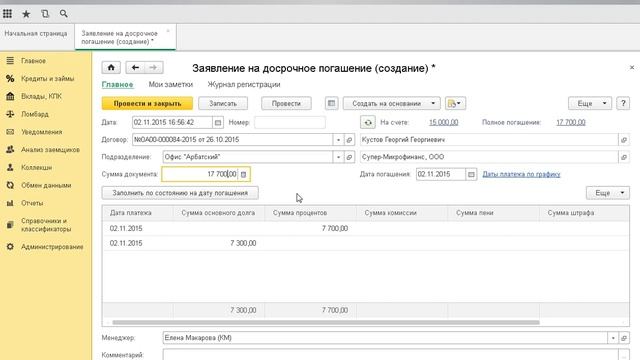The height and width of the screenshot is (360, 640).
Task: Open Обмен данными section
Action: [x=46, y=185]
